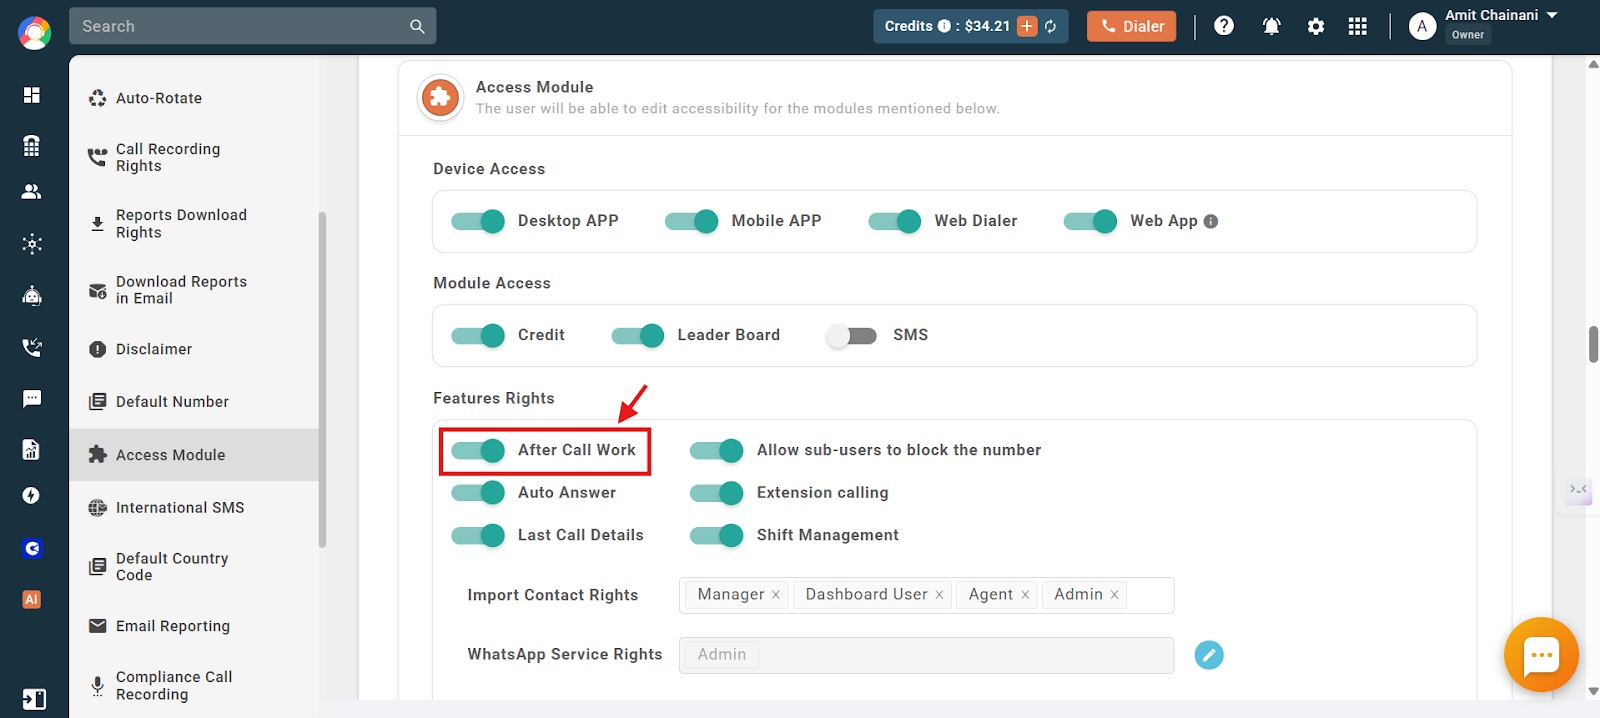
Task: Open the bot icon in left rail
Action: pyautogui.click(x=32, y=295)
